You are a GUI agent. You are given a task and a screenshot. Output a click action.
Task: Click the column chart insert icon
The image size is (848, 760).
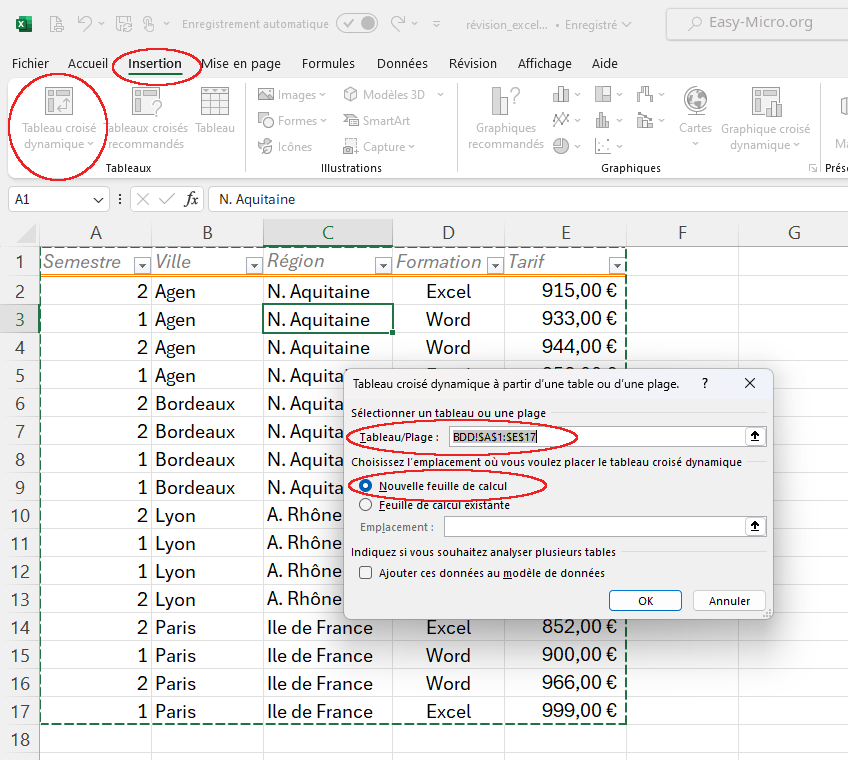[561, 95]
